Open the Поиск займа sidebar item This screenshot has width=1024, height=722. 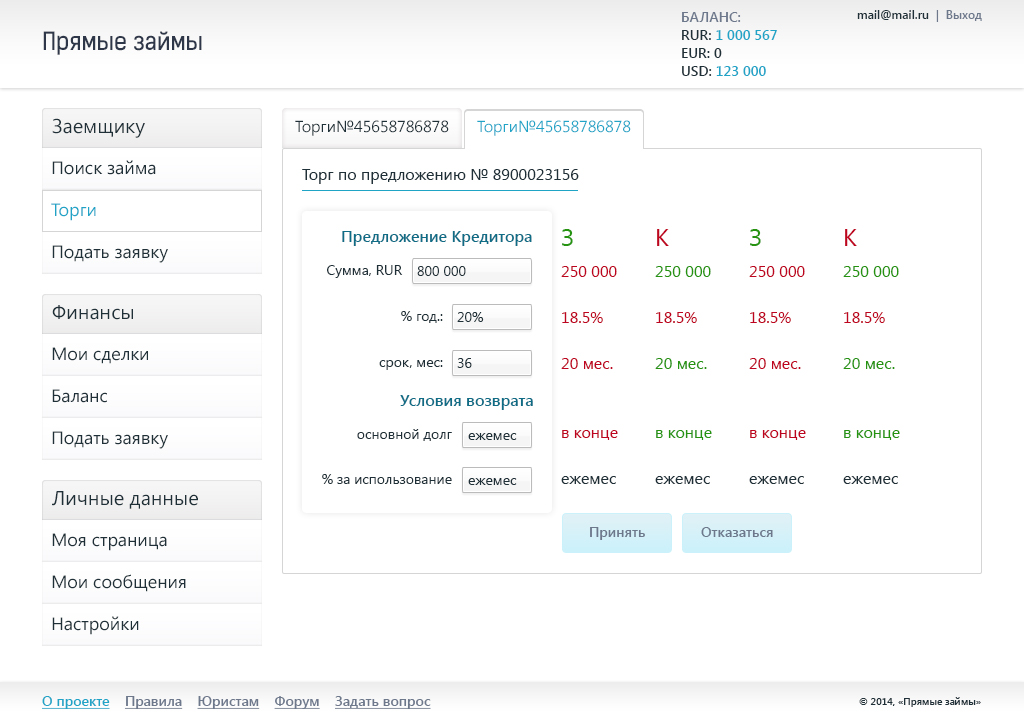(152, 168)
